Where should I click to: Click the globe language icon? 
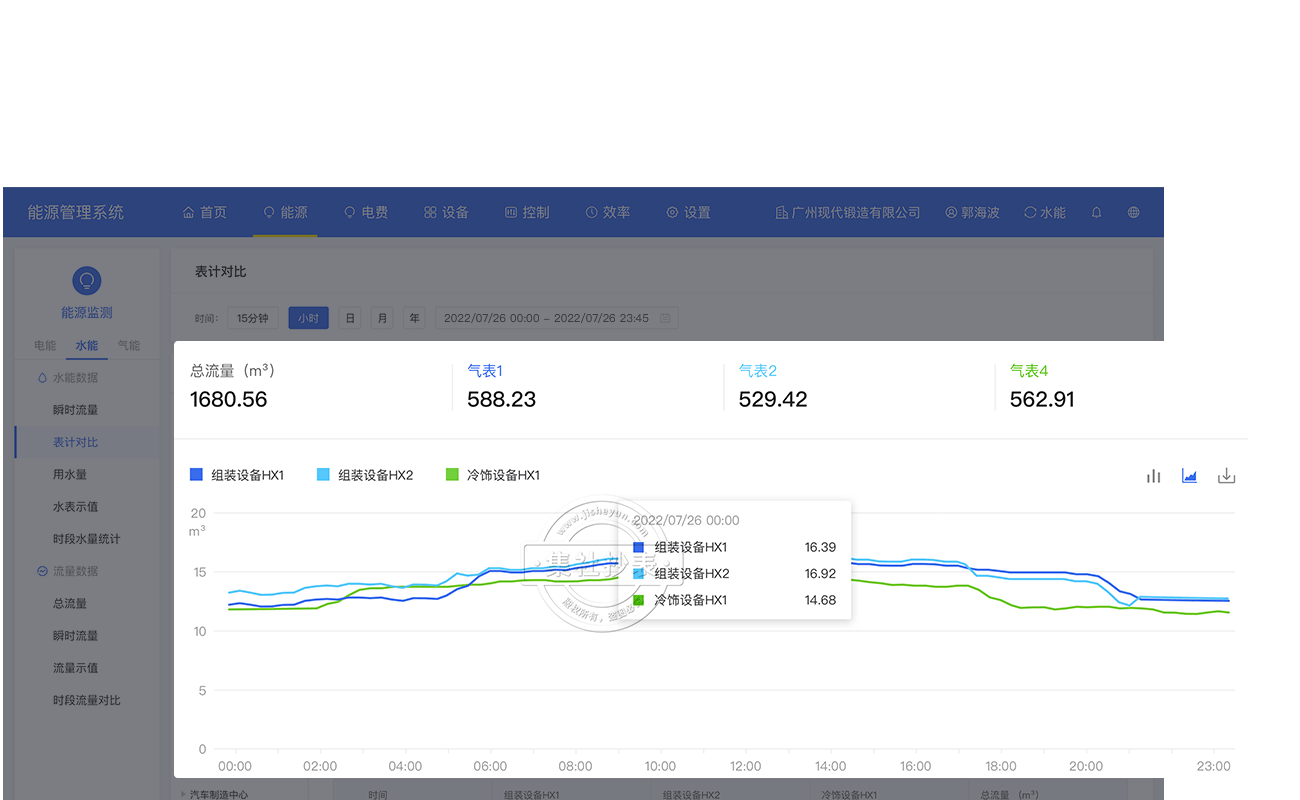[1133, 213]
